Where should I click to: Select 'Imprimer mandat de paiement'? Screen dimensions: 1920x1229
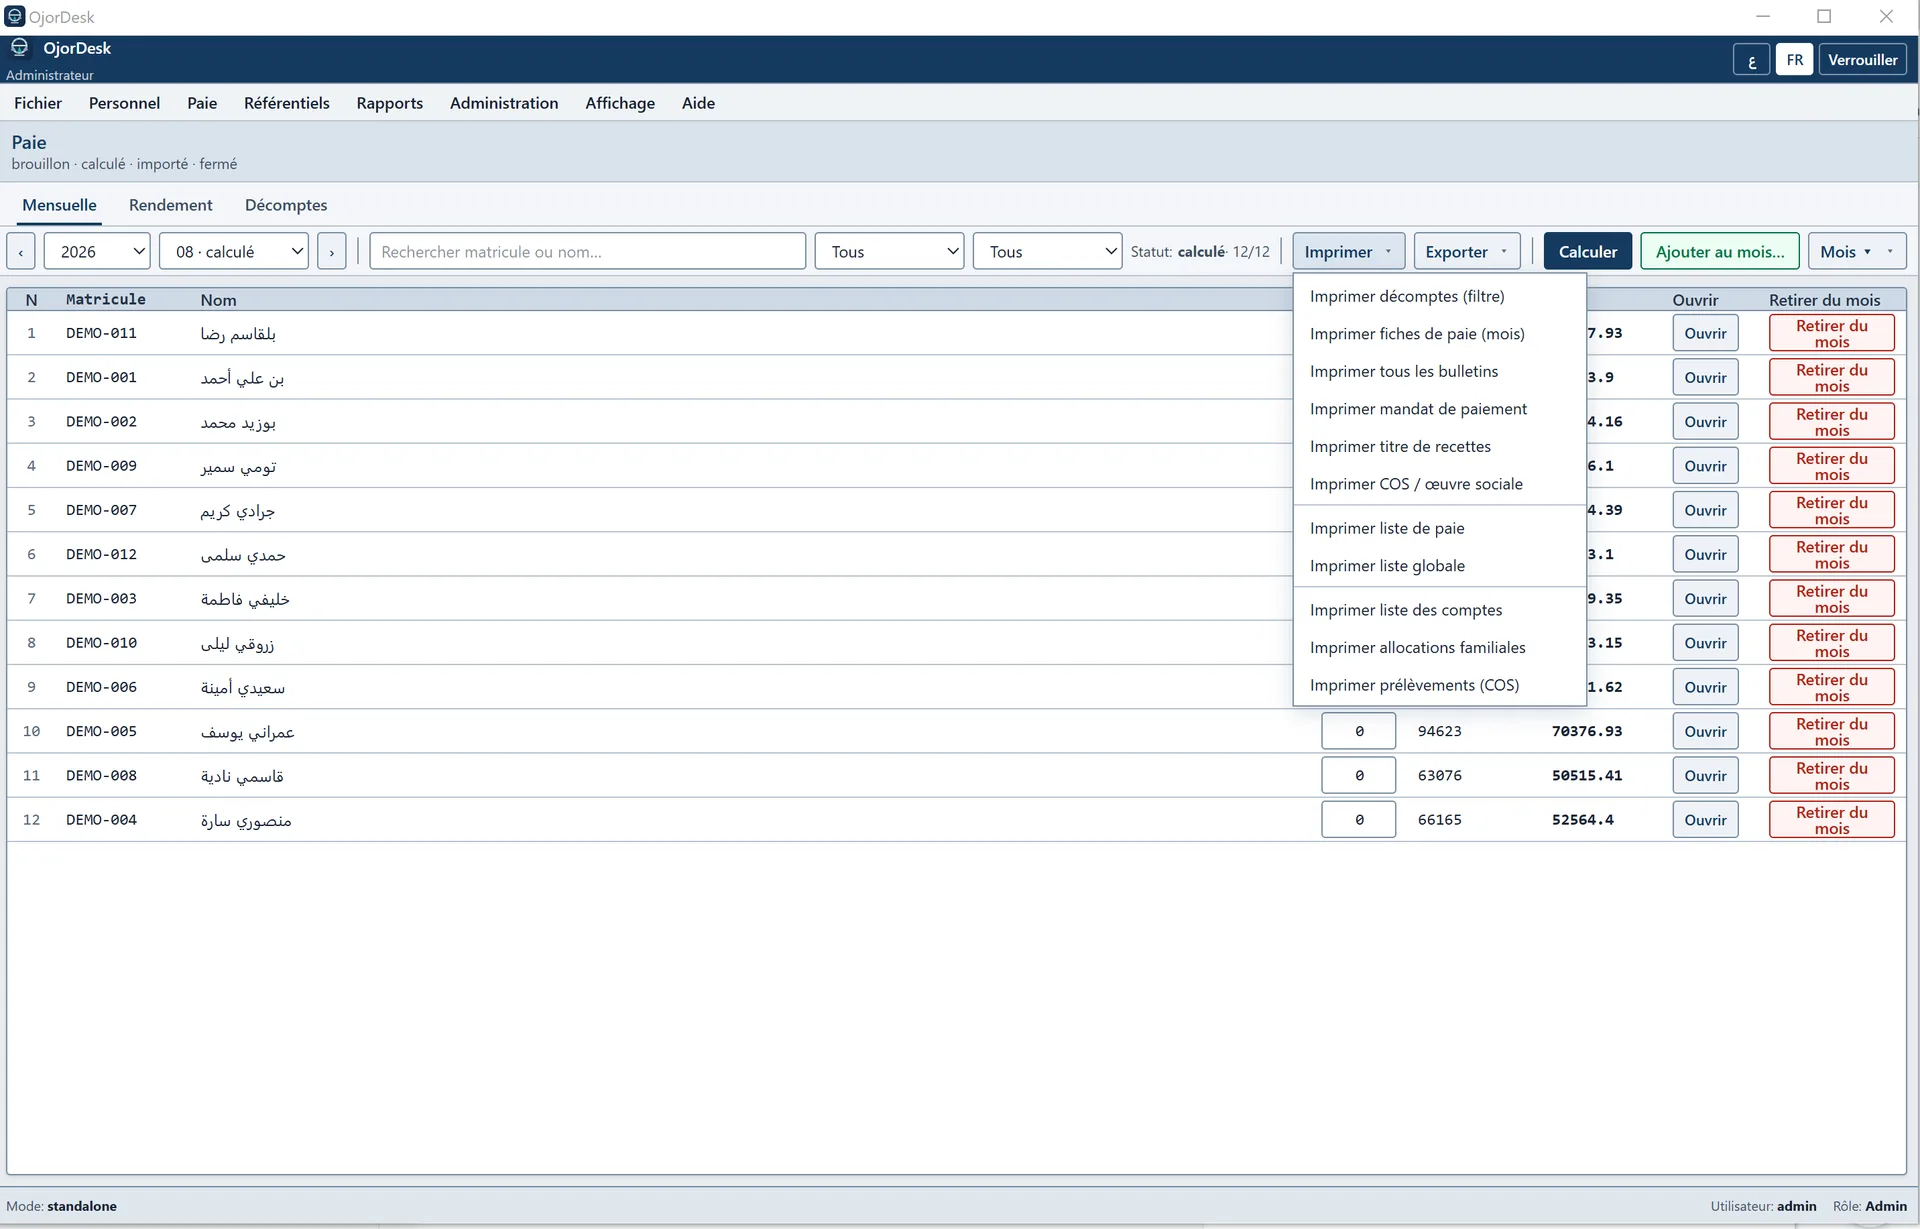1439,409
